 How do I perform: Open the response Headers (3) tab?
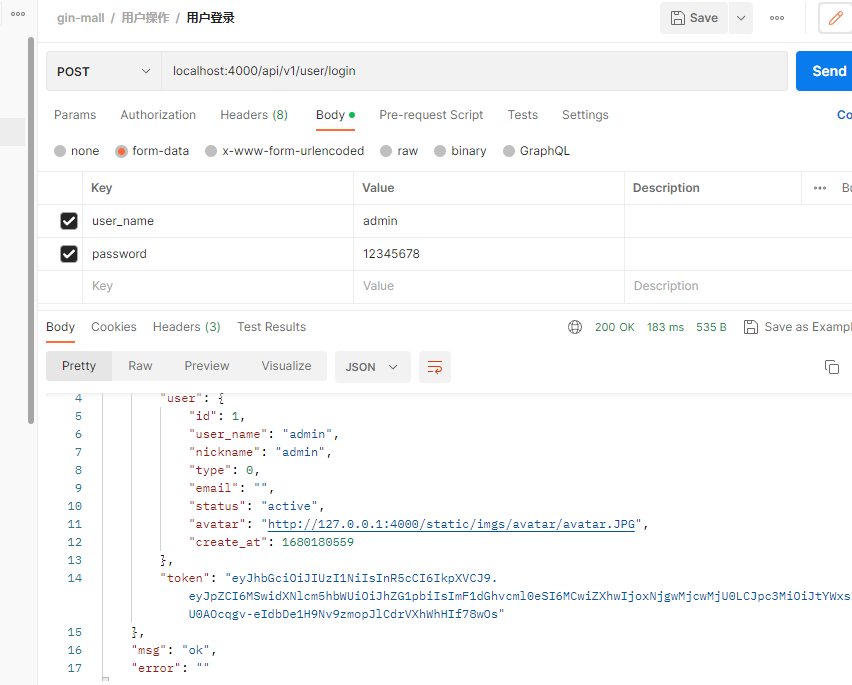point(186,327)
